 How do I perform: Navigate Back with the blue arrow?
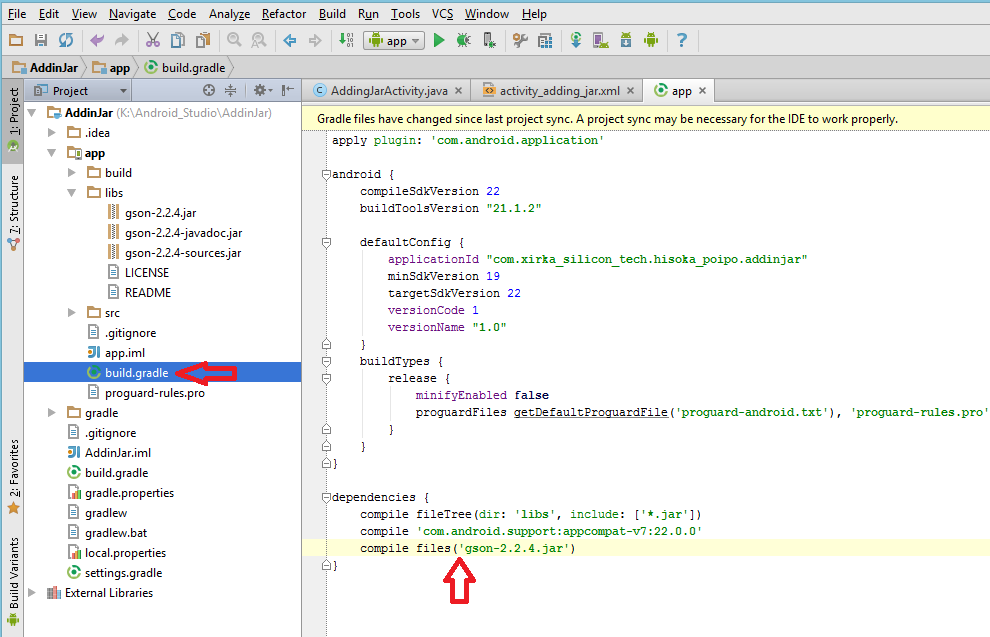[x=290, y=40]
